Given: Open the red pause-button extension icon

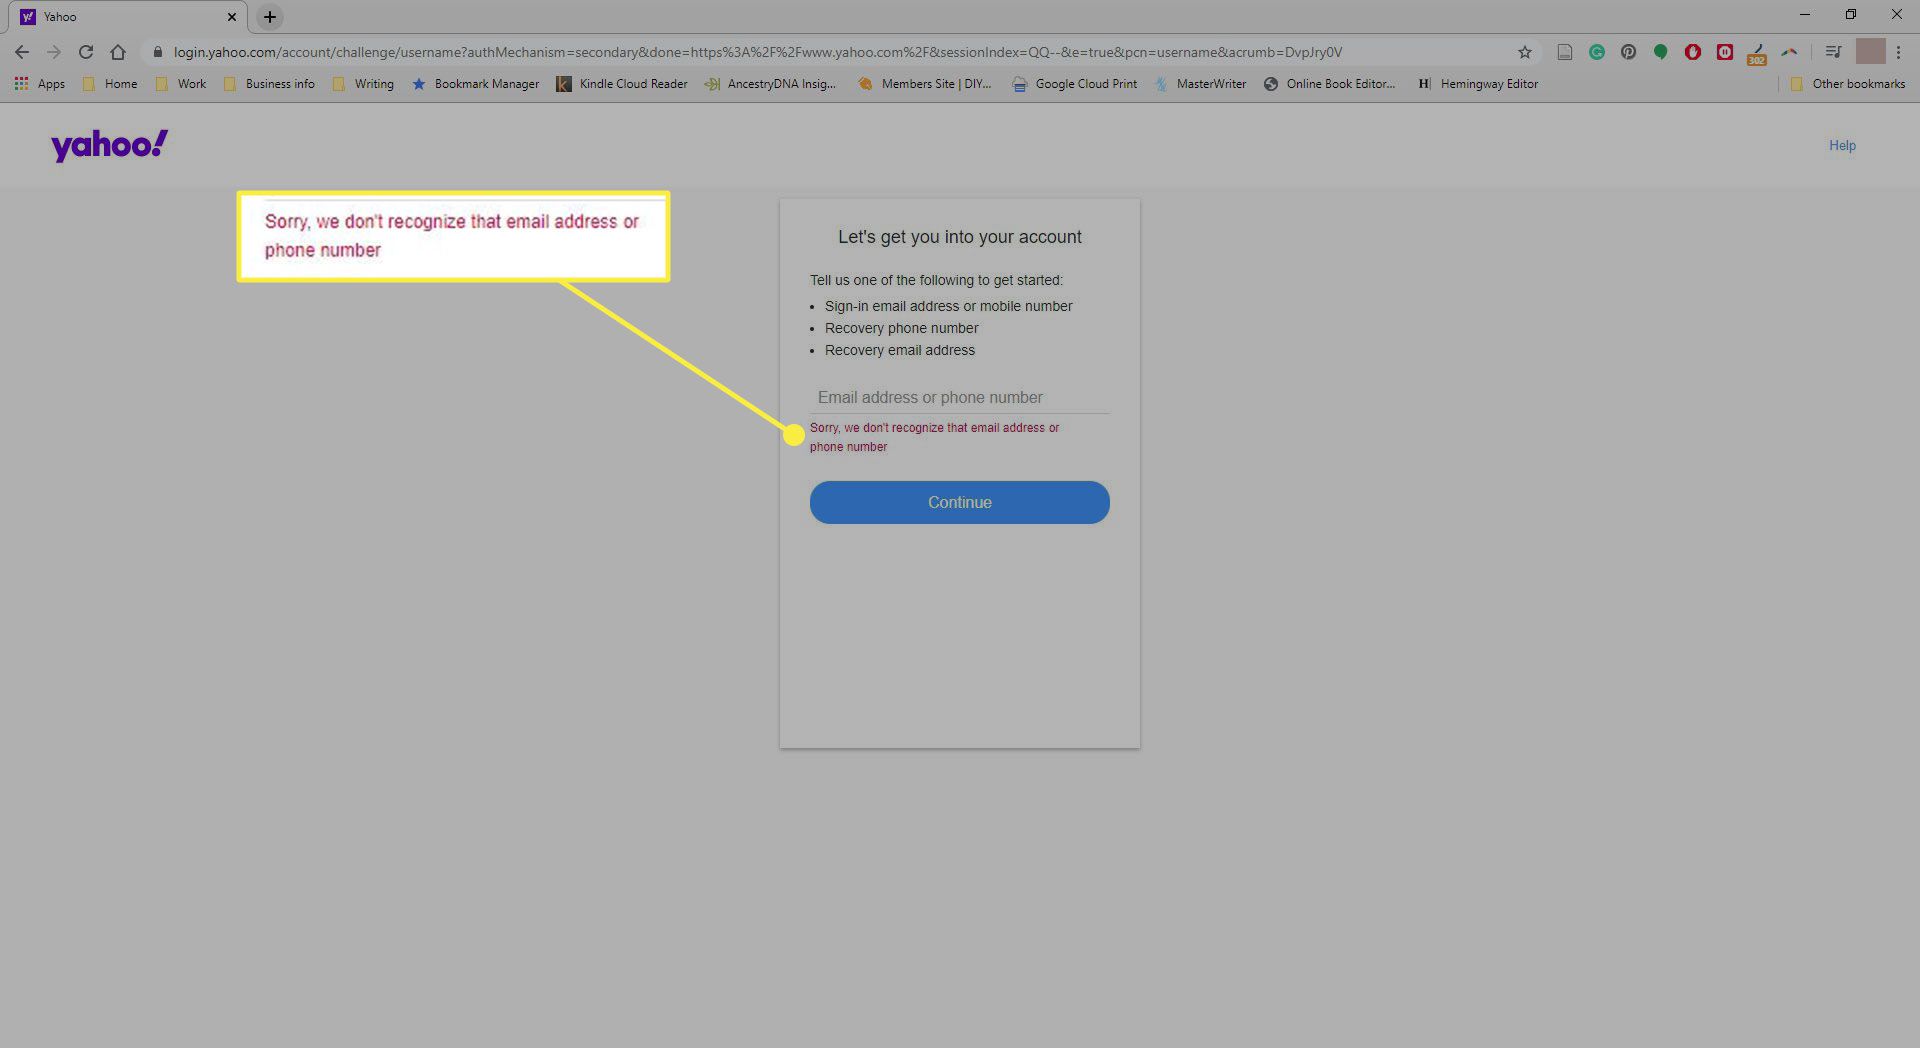Looking at the screenshot, I should [1725, 52].
